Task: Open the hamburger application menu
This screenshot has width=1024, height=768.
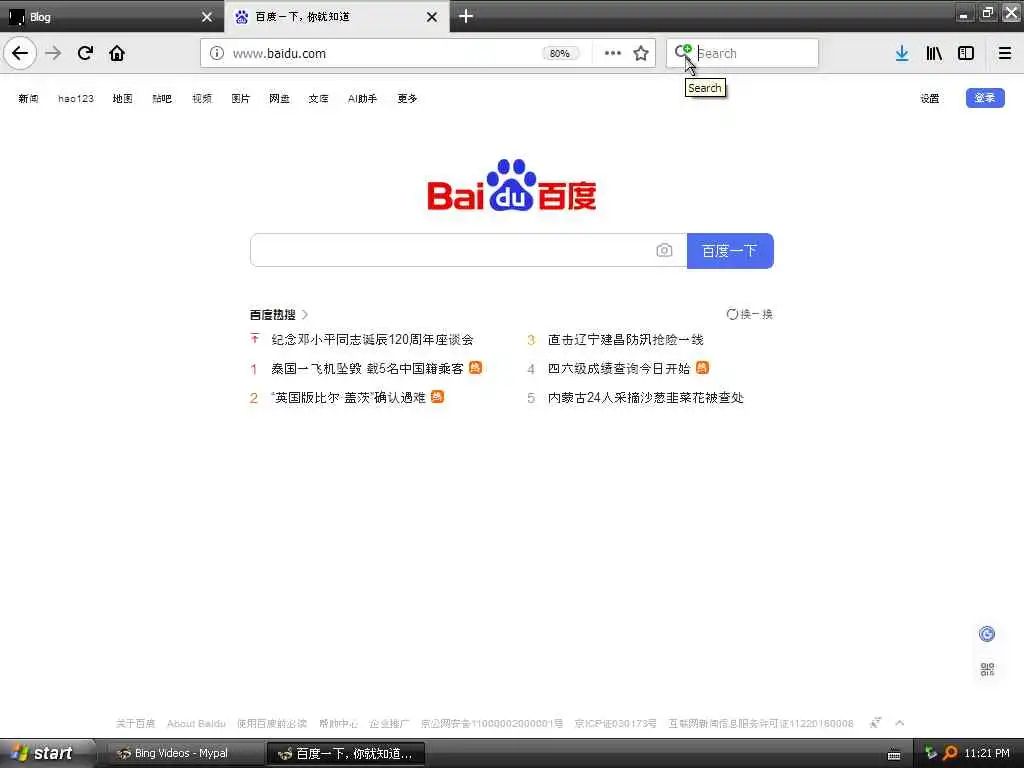Action: click(x=1005, y=54)
